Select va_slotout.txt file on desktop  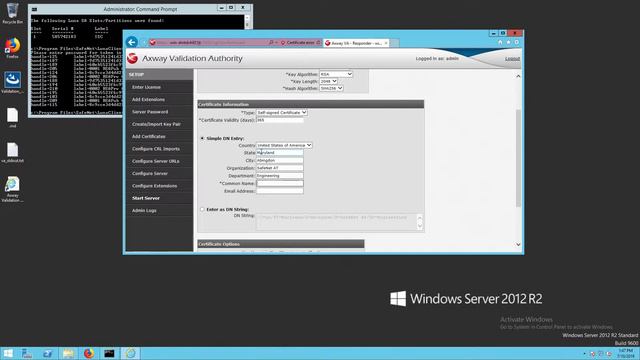point(12,153)
